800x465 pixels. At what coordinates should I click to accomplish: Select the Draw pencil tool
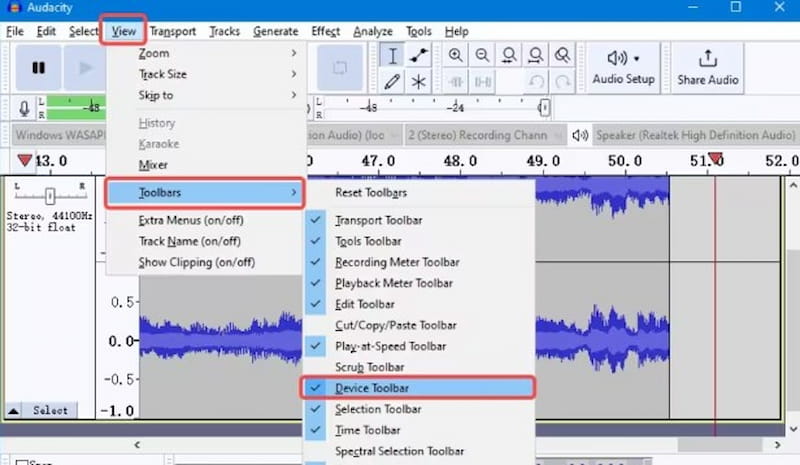point(392,82)
